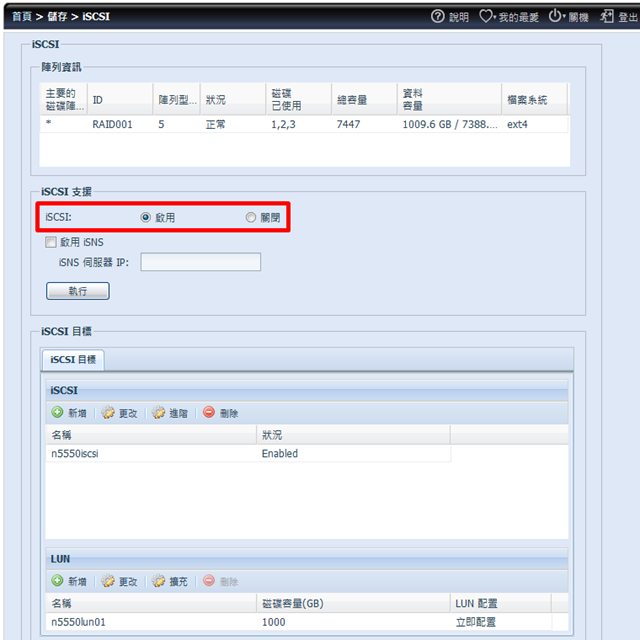
Task: Click the 關機 power icon
Action: point(555,16)
